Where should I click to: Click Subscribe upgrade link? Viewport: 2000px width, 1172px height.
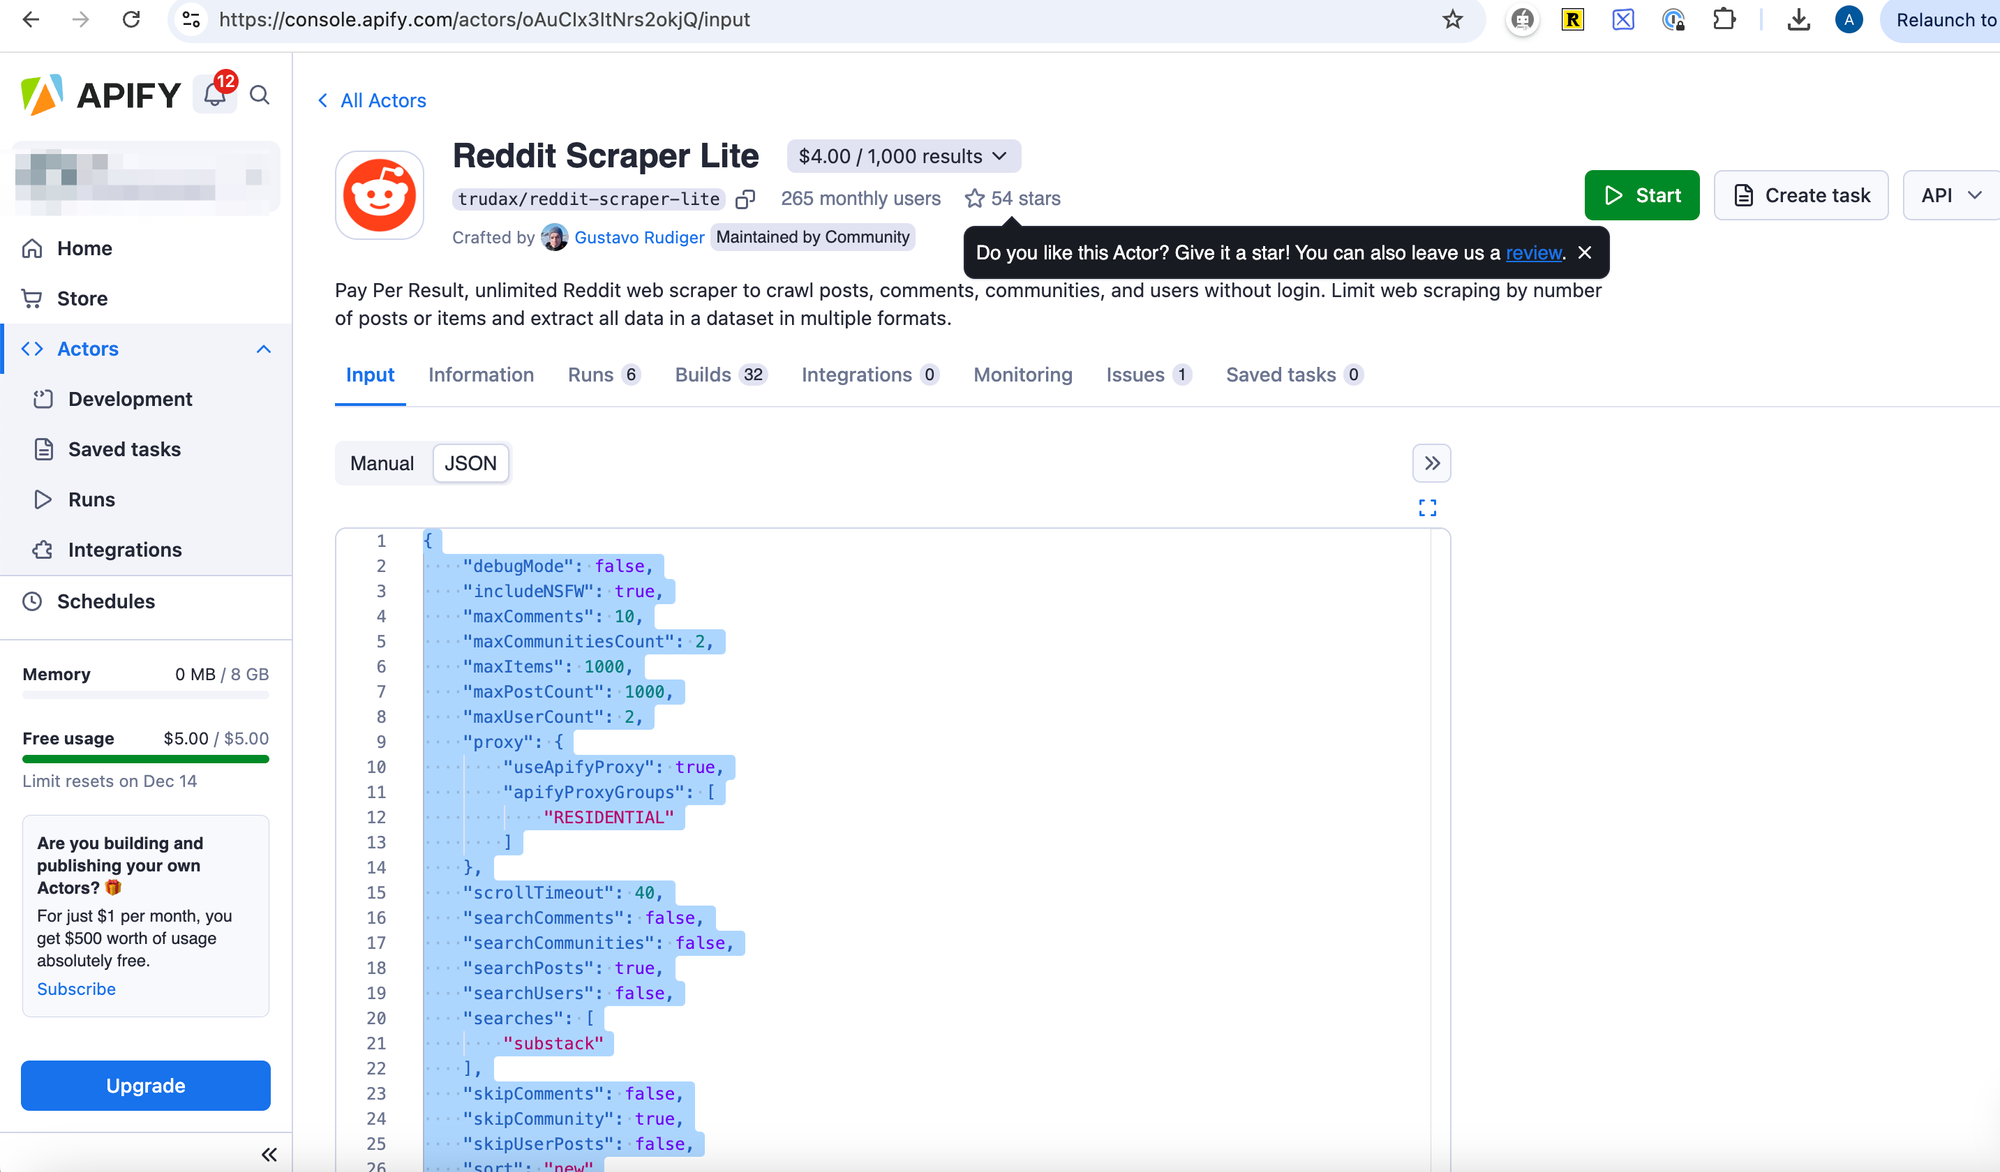(77, 988)
